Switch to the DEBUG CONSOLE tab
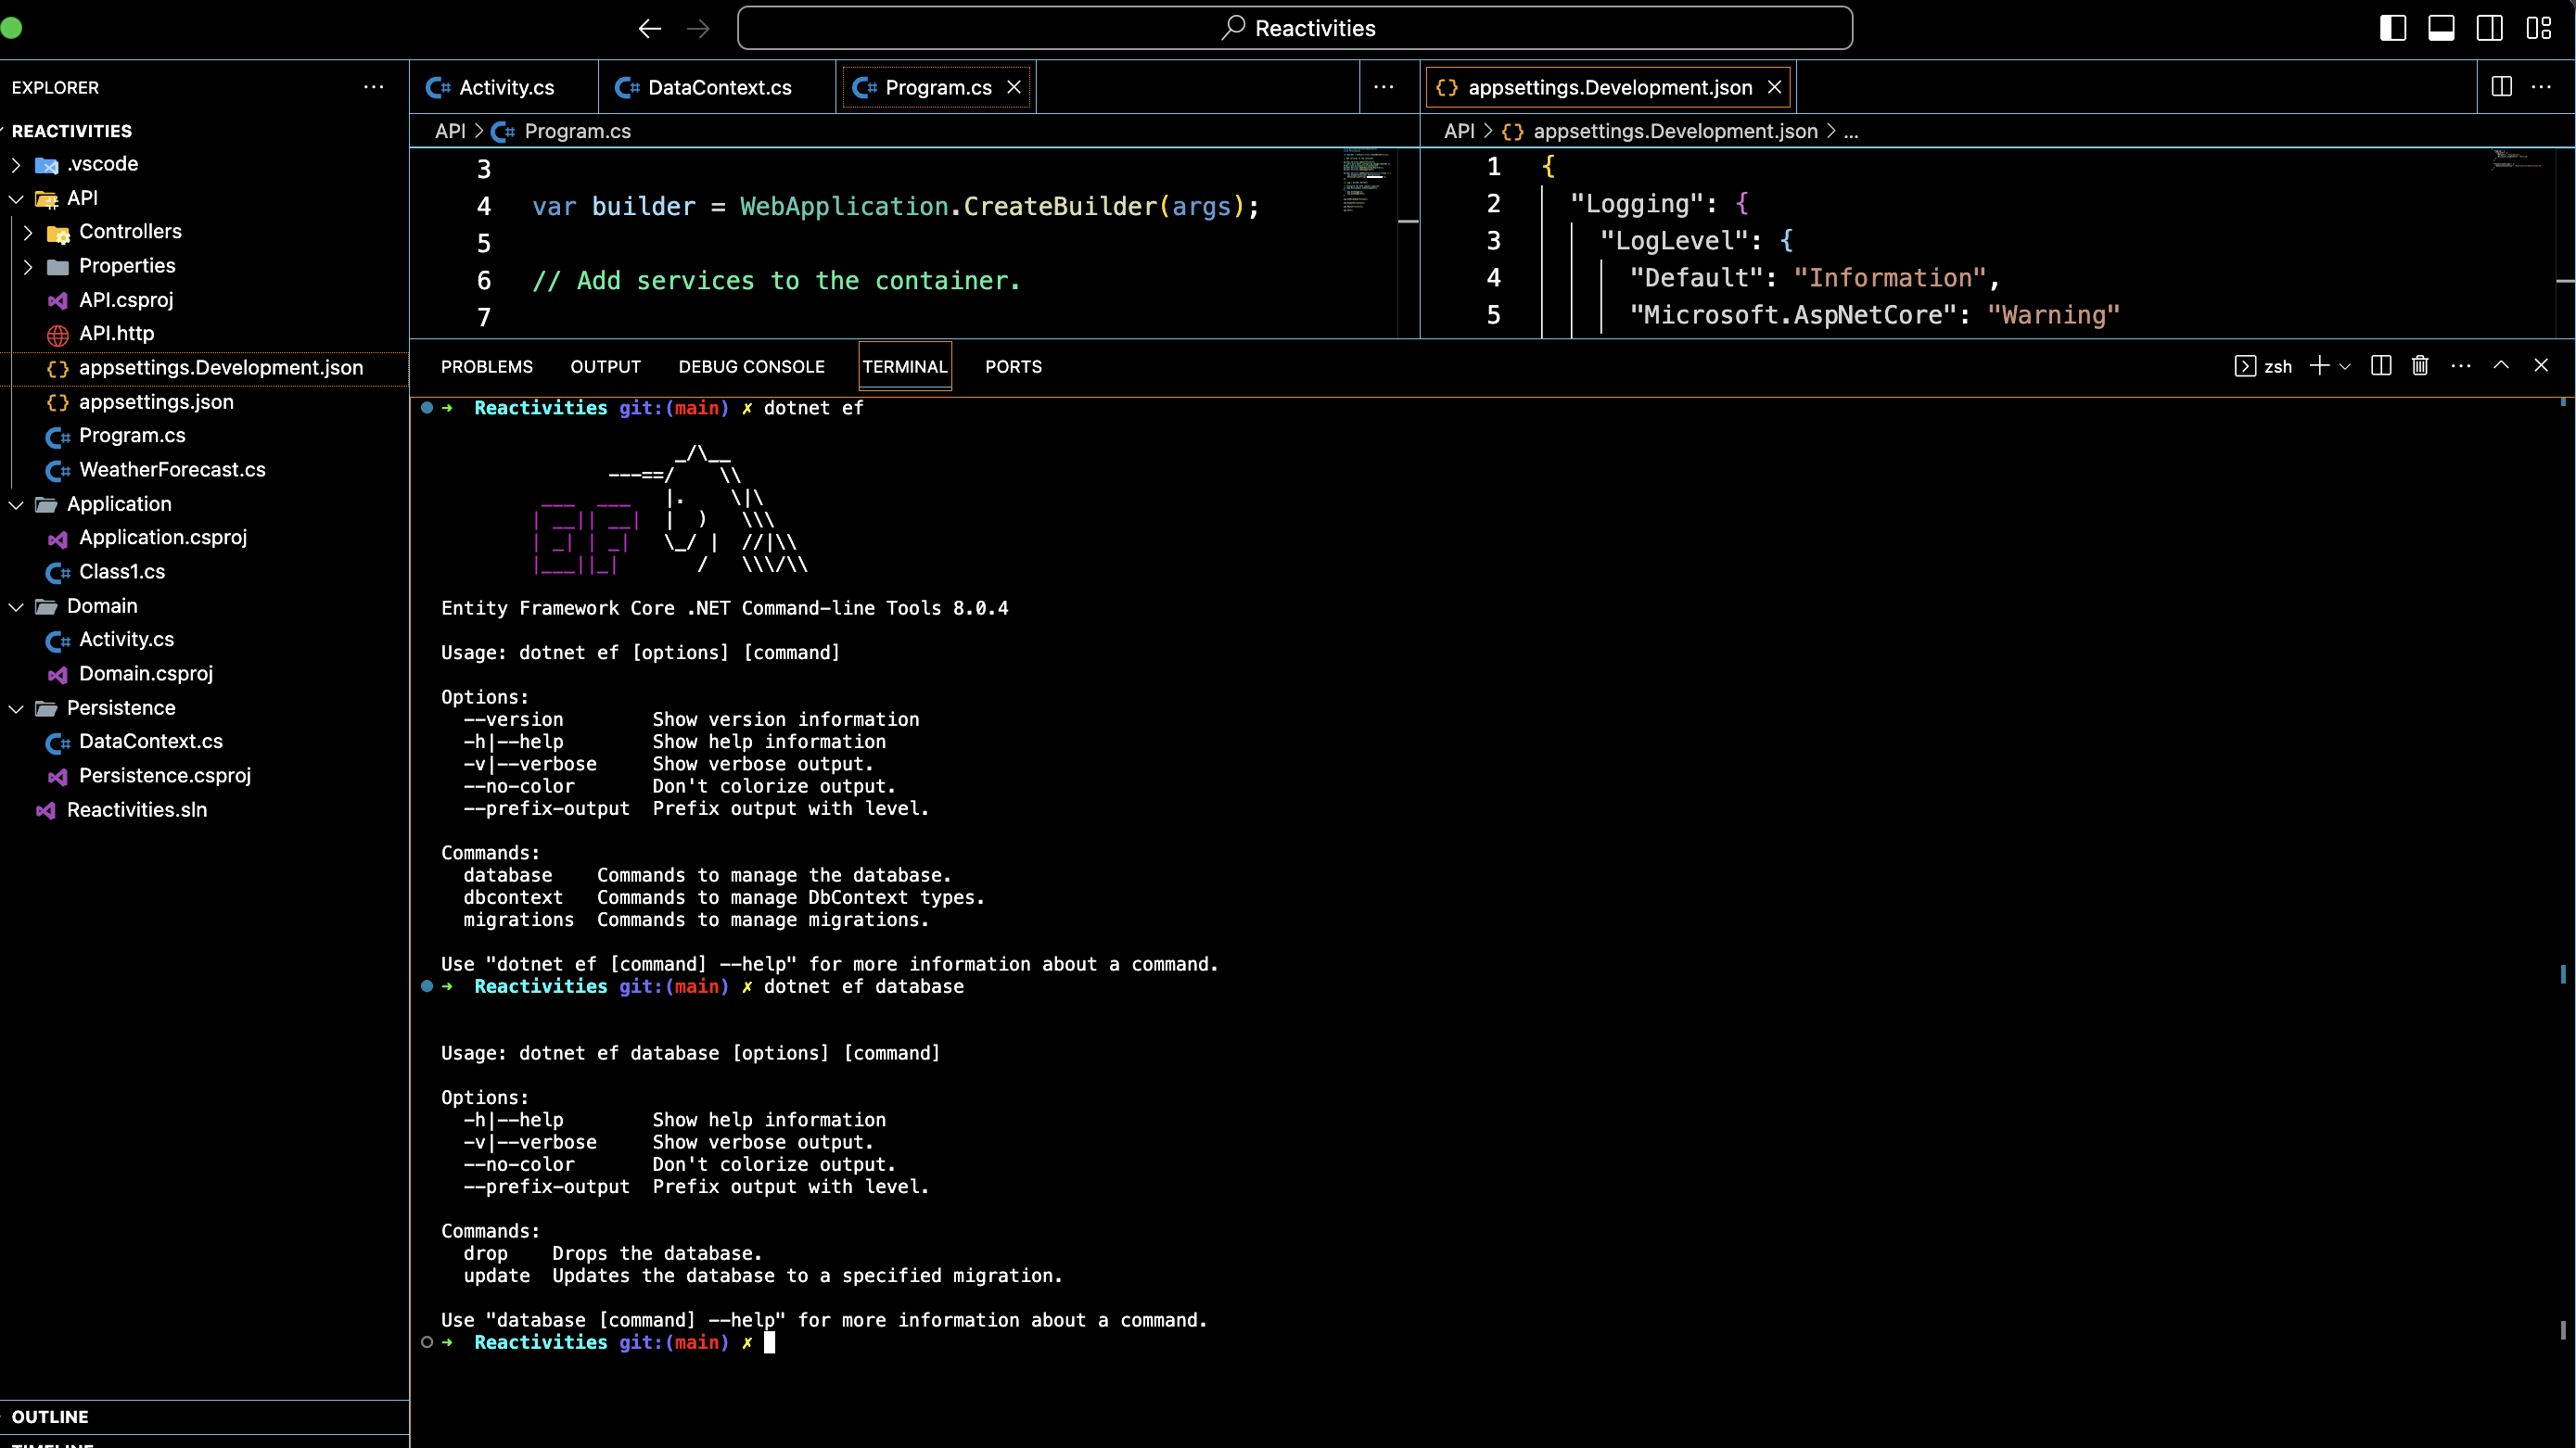Screen dimensions: 2576x1448 [751, 367]
